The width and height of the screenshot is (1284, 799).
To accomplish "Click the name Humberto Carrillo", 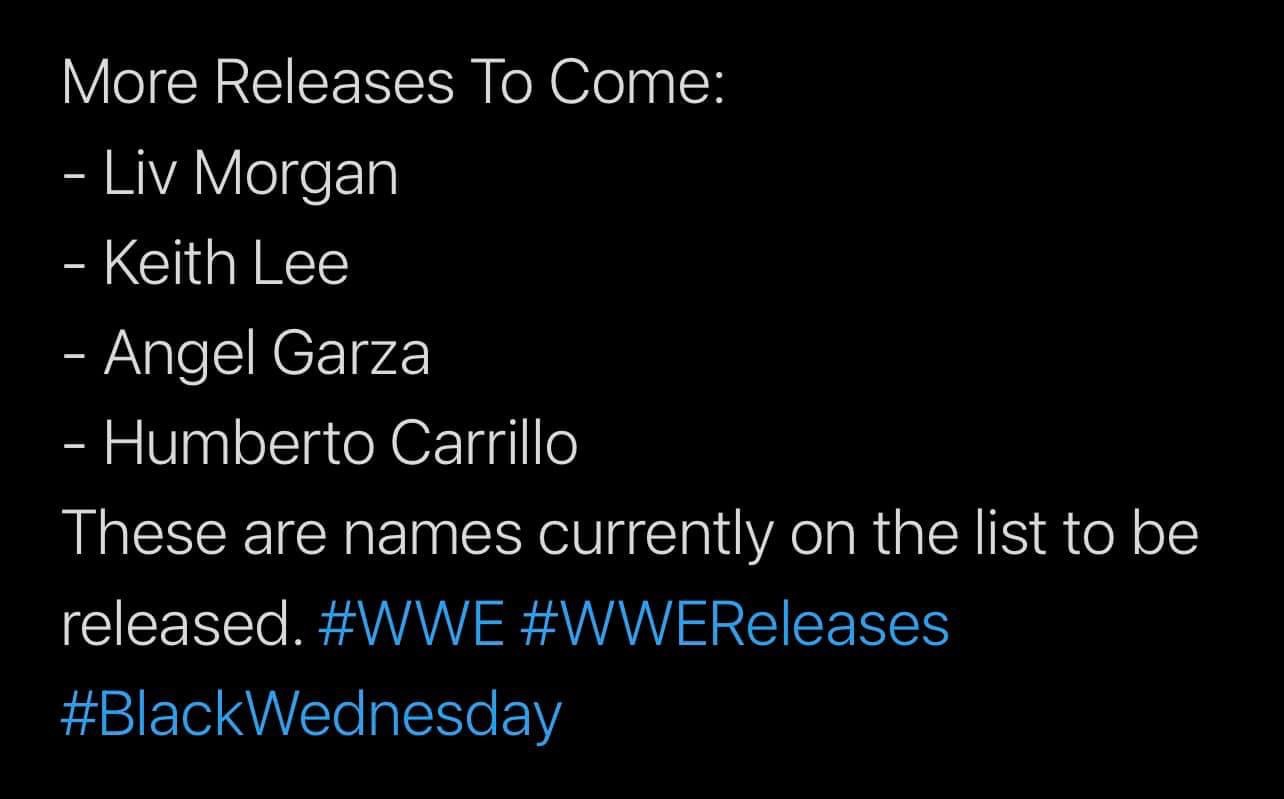I will (x=341, y=444).
